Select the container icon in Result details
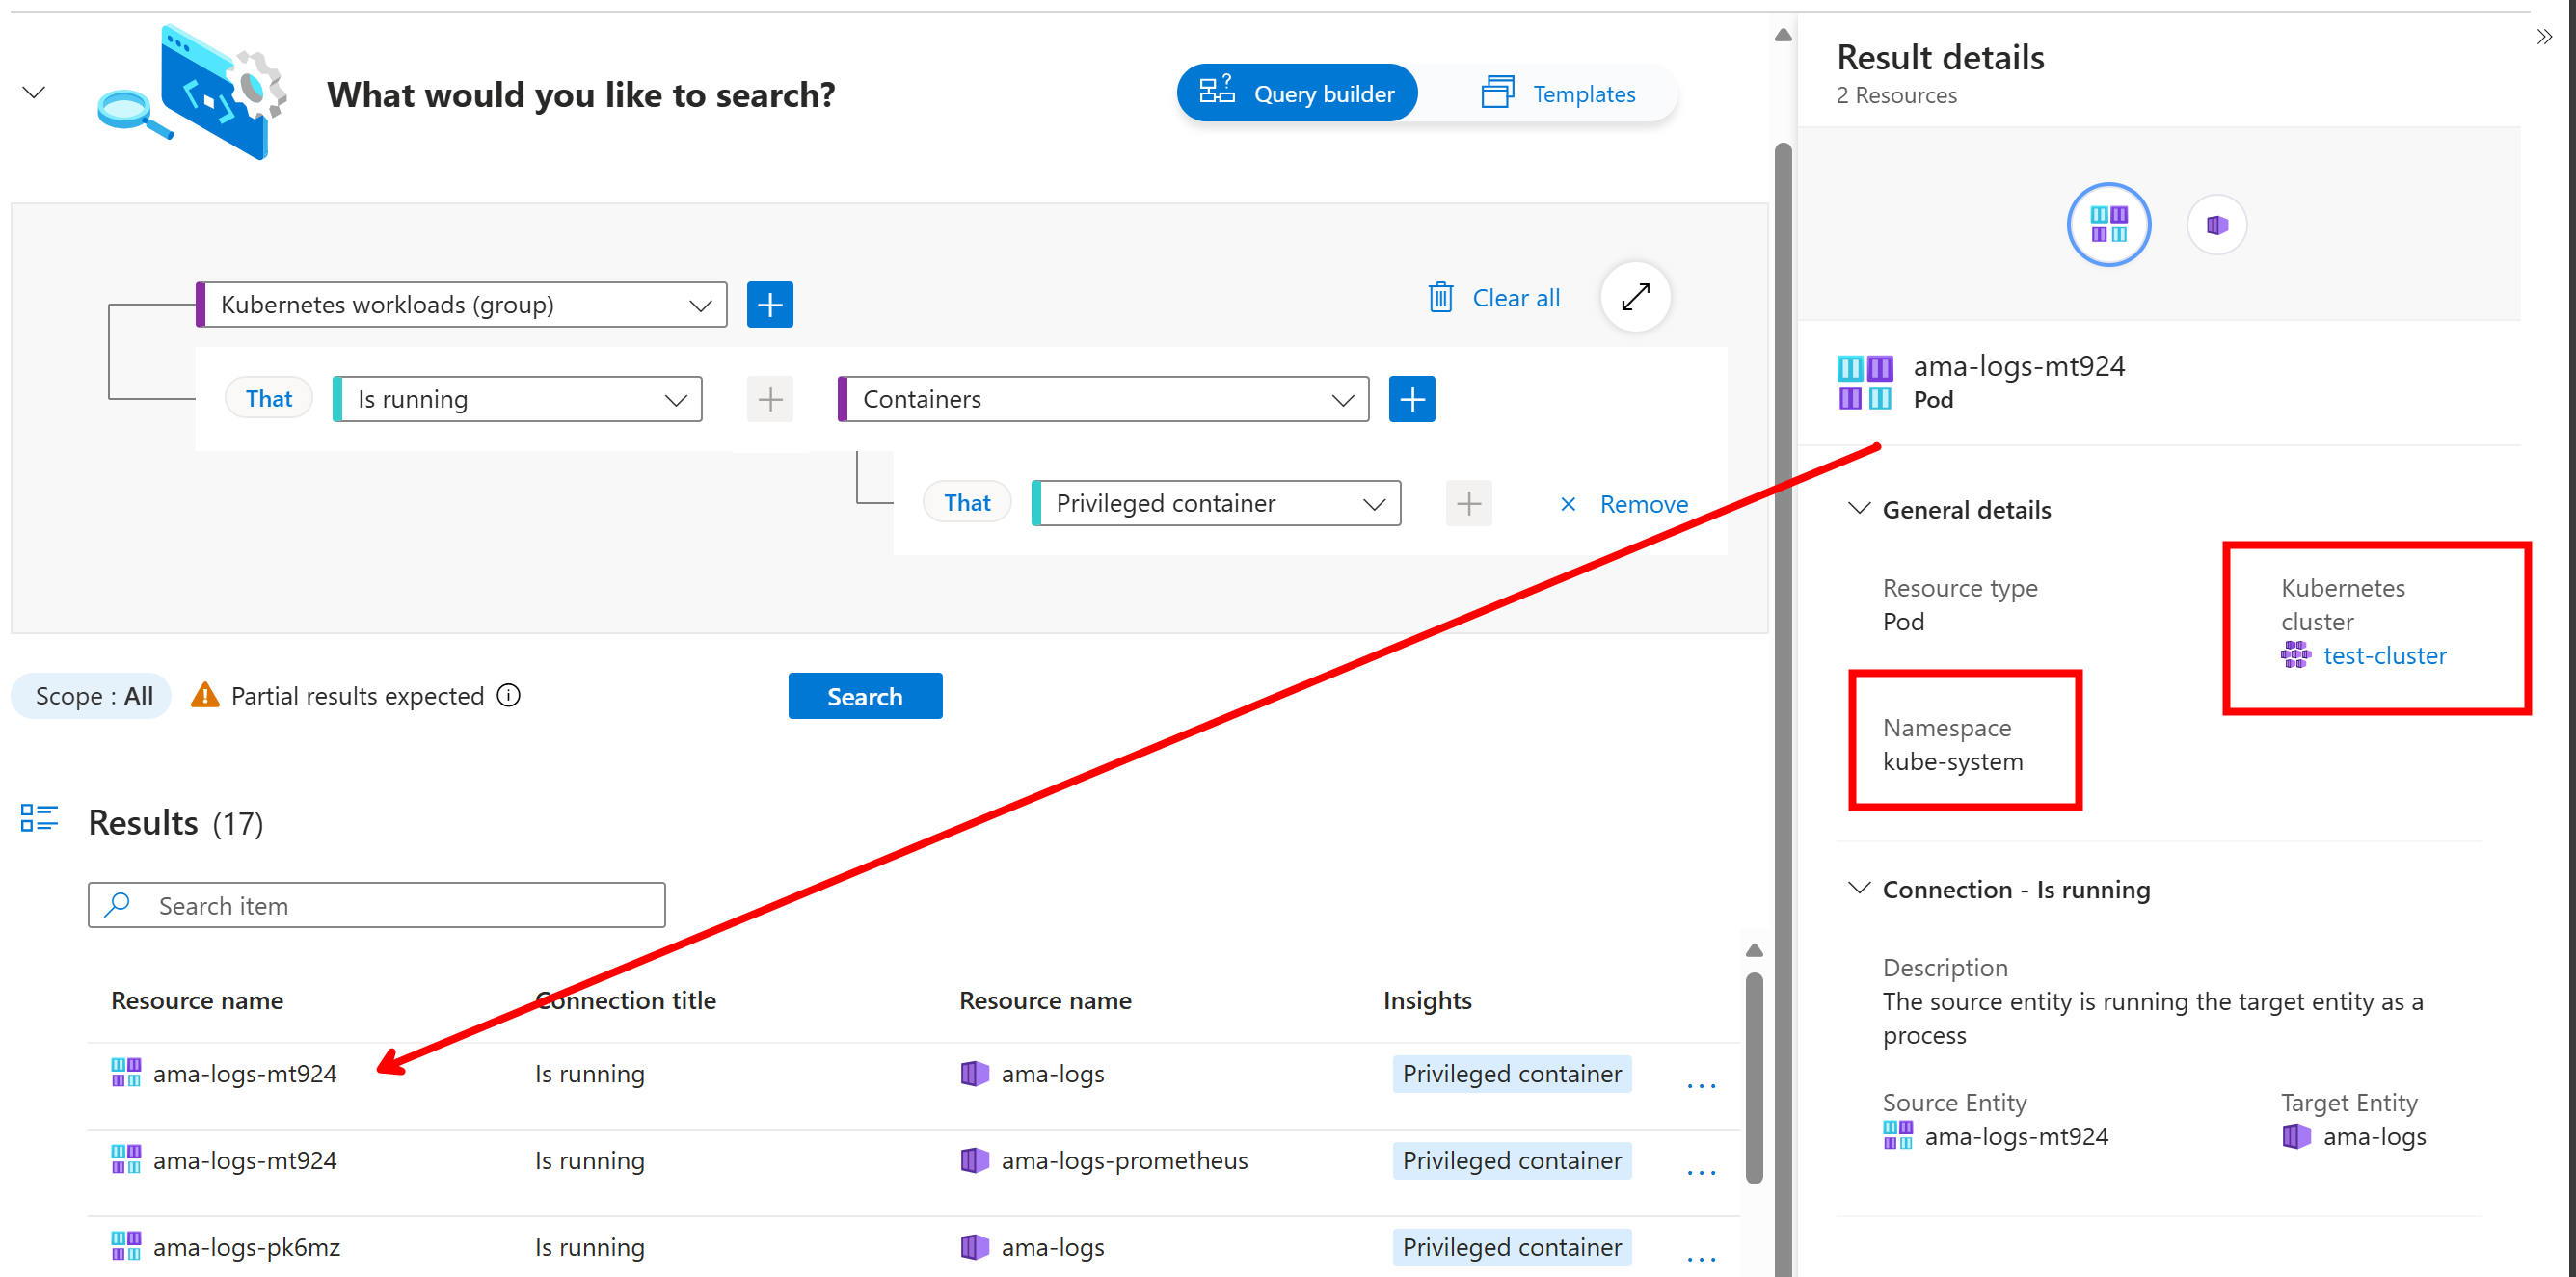 point(2216,224)
